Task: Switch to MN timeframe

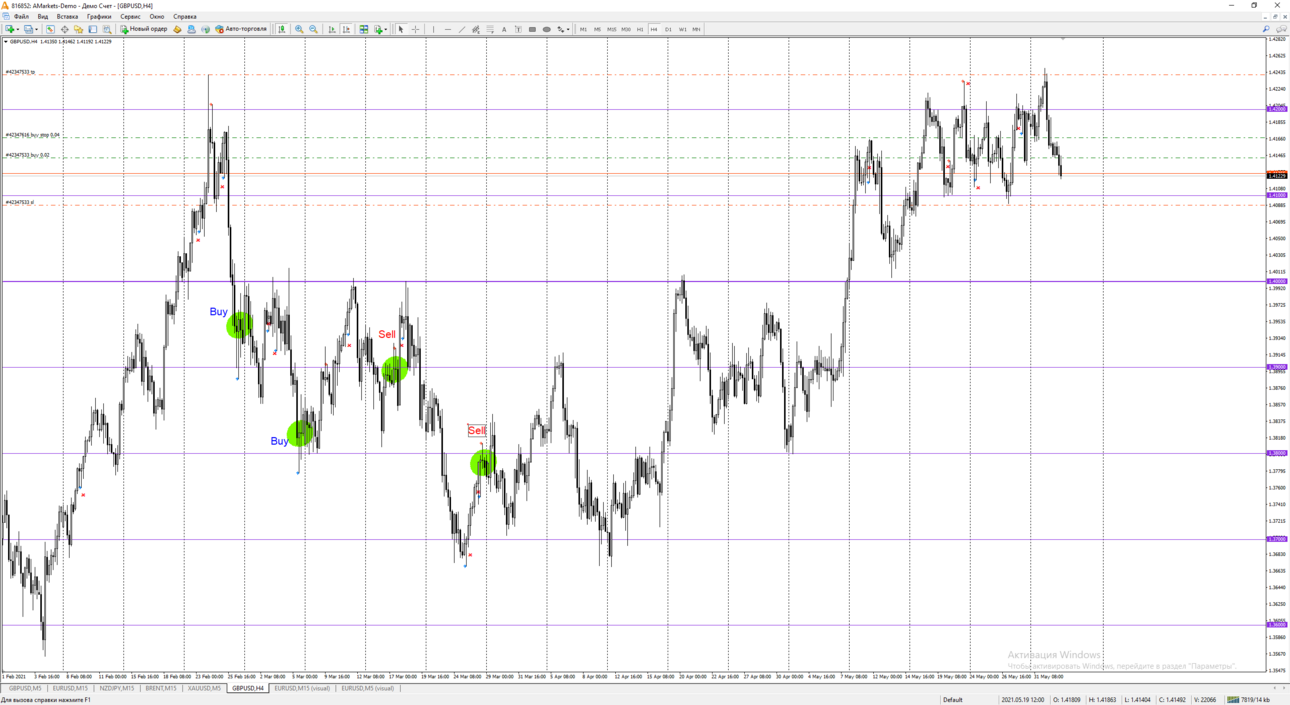Action: [696, 29]
